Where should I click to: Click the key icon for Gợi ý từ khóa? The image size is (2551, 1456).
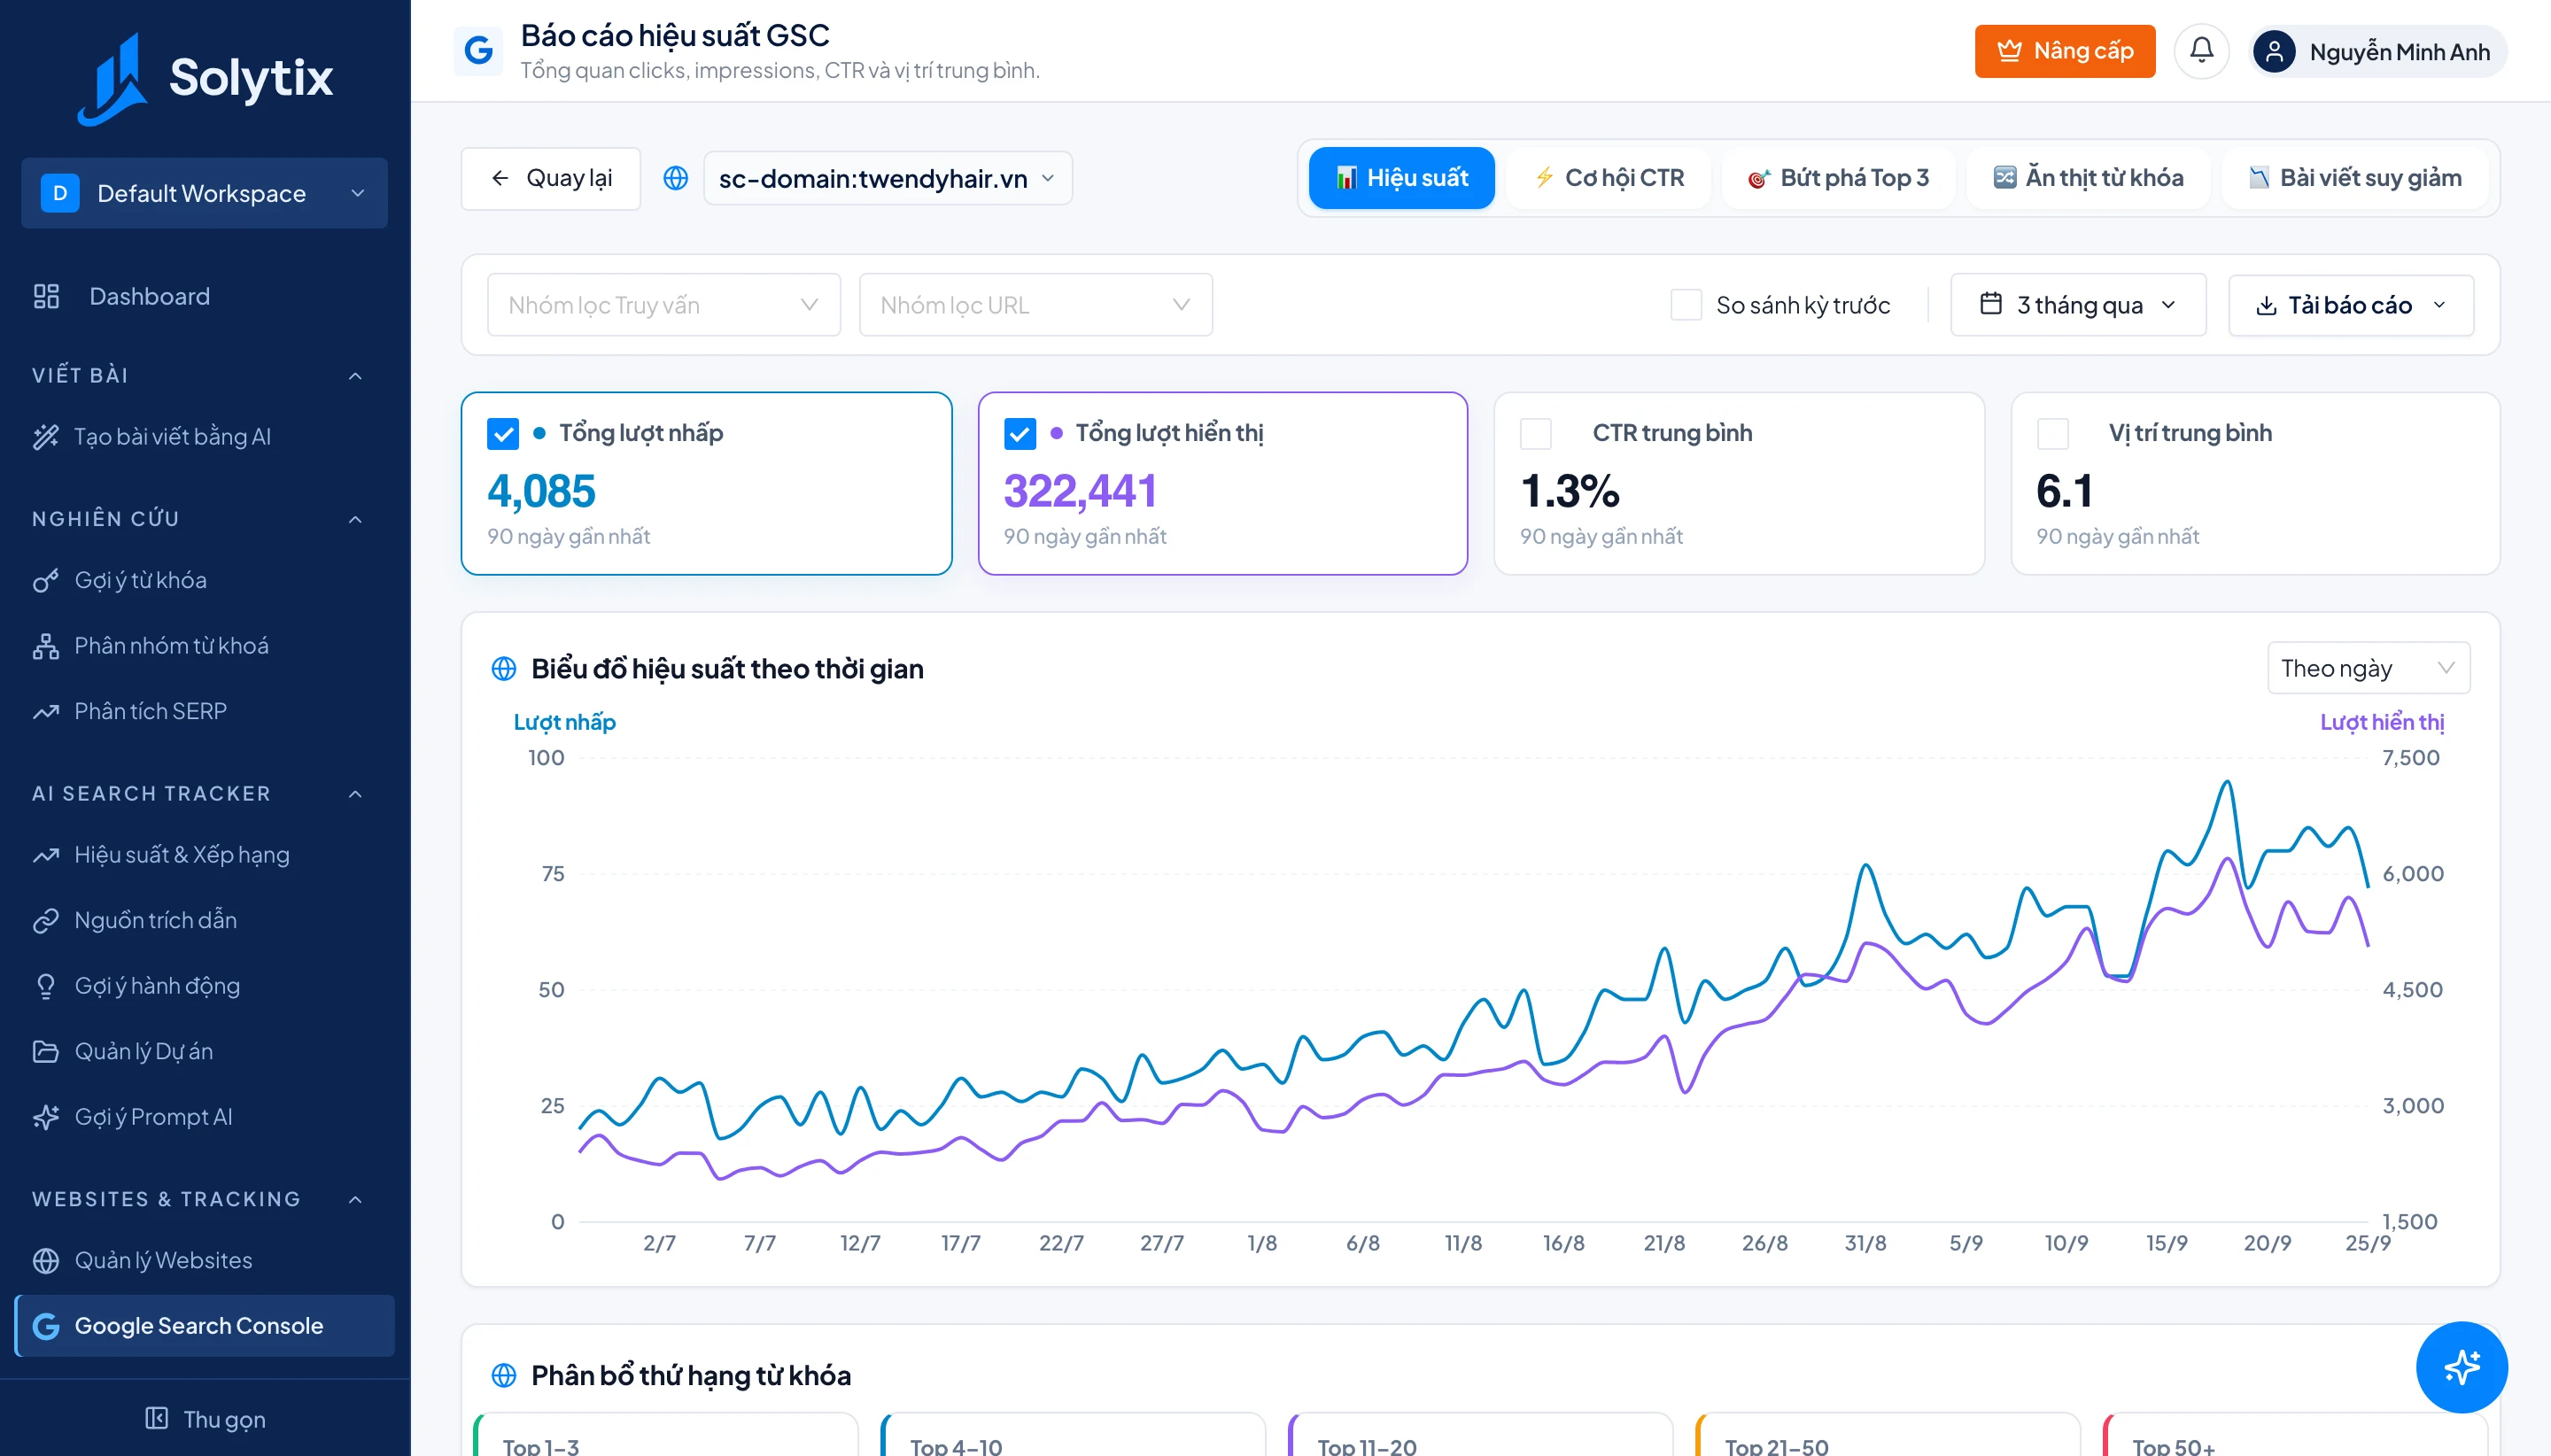[x=46, y=580]
